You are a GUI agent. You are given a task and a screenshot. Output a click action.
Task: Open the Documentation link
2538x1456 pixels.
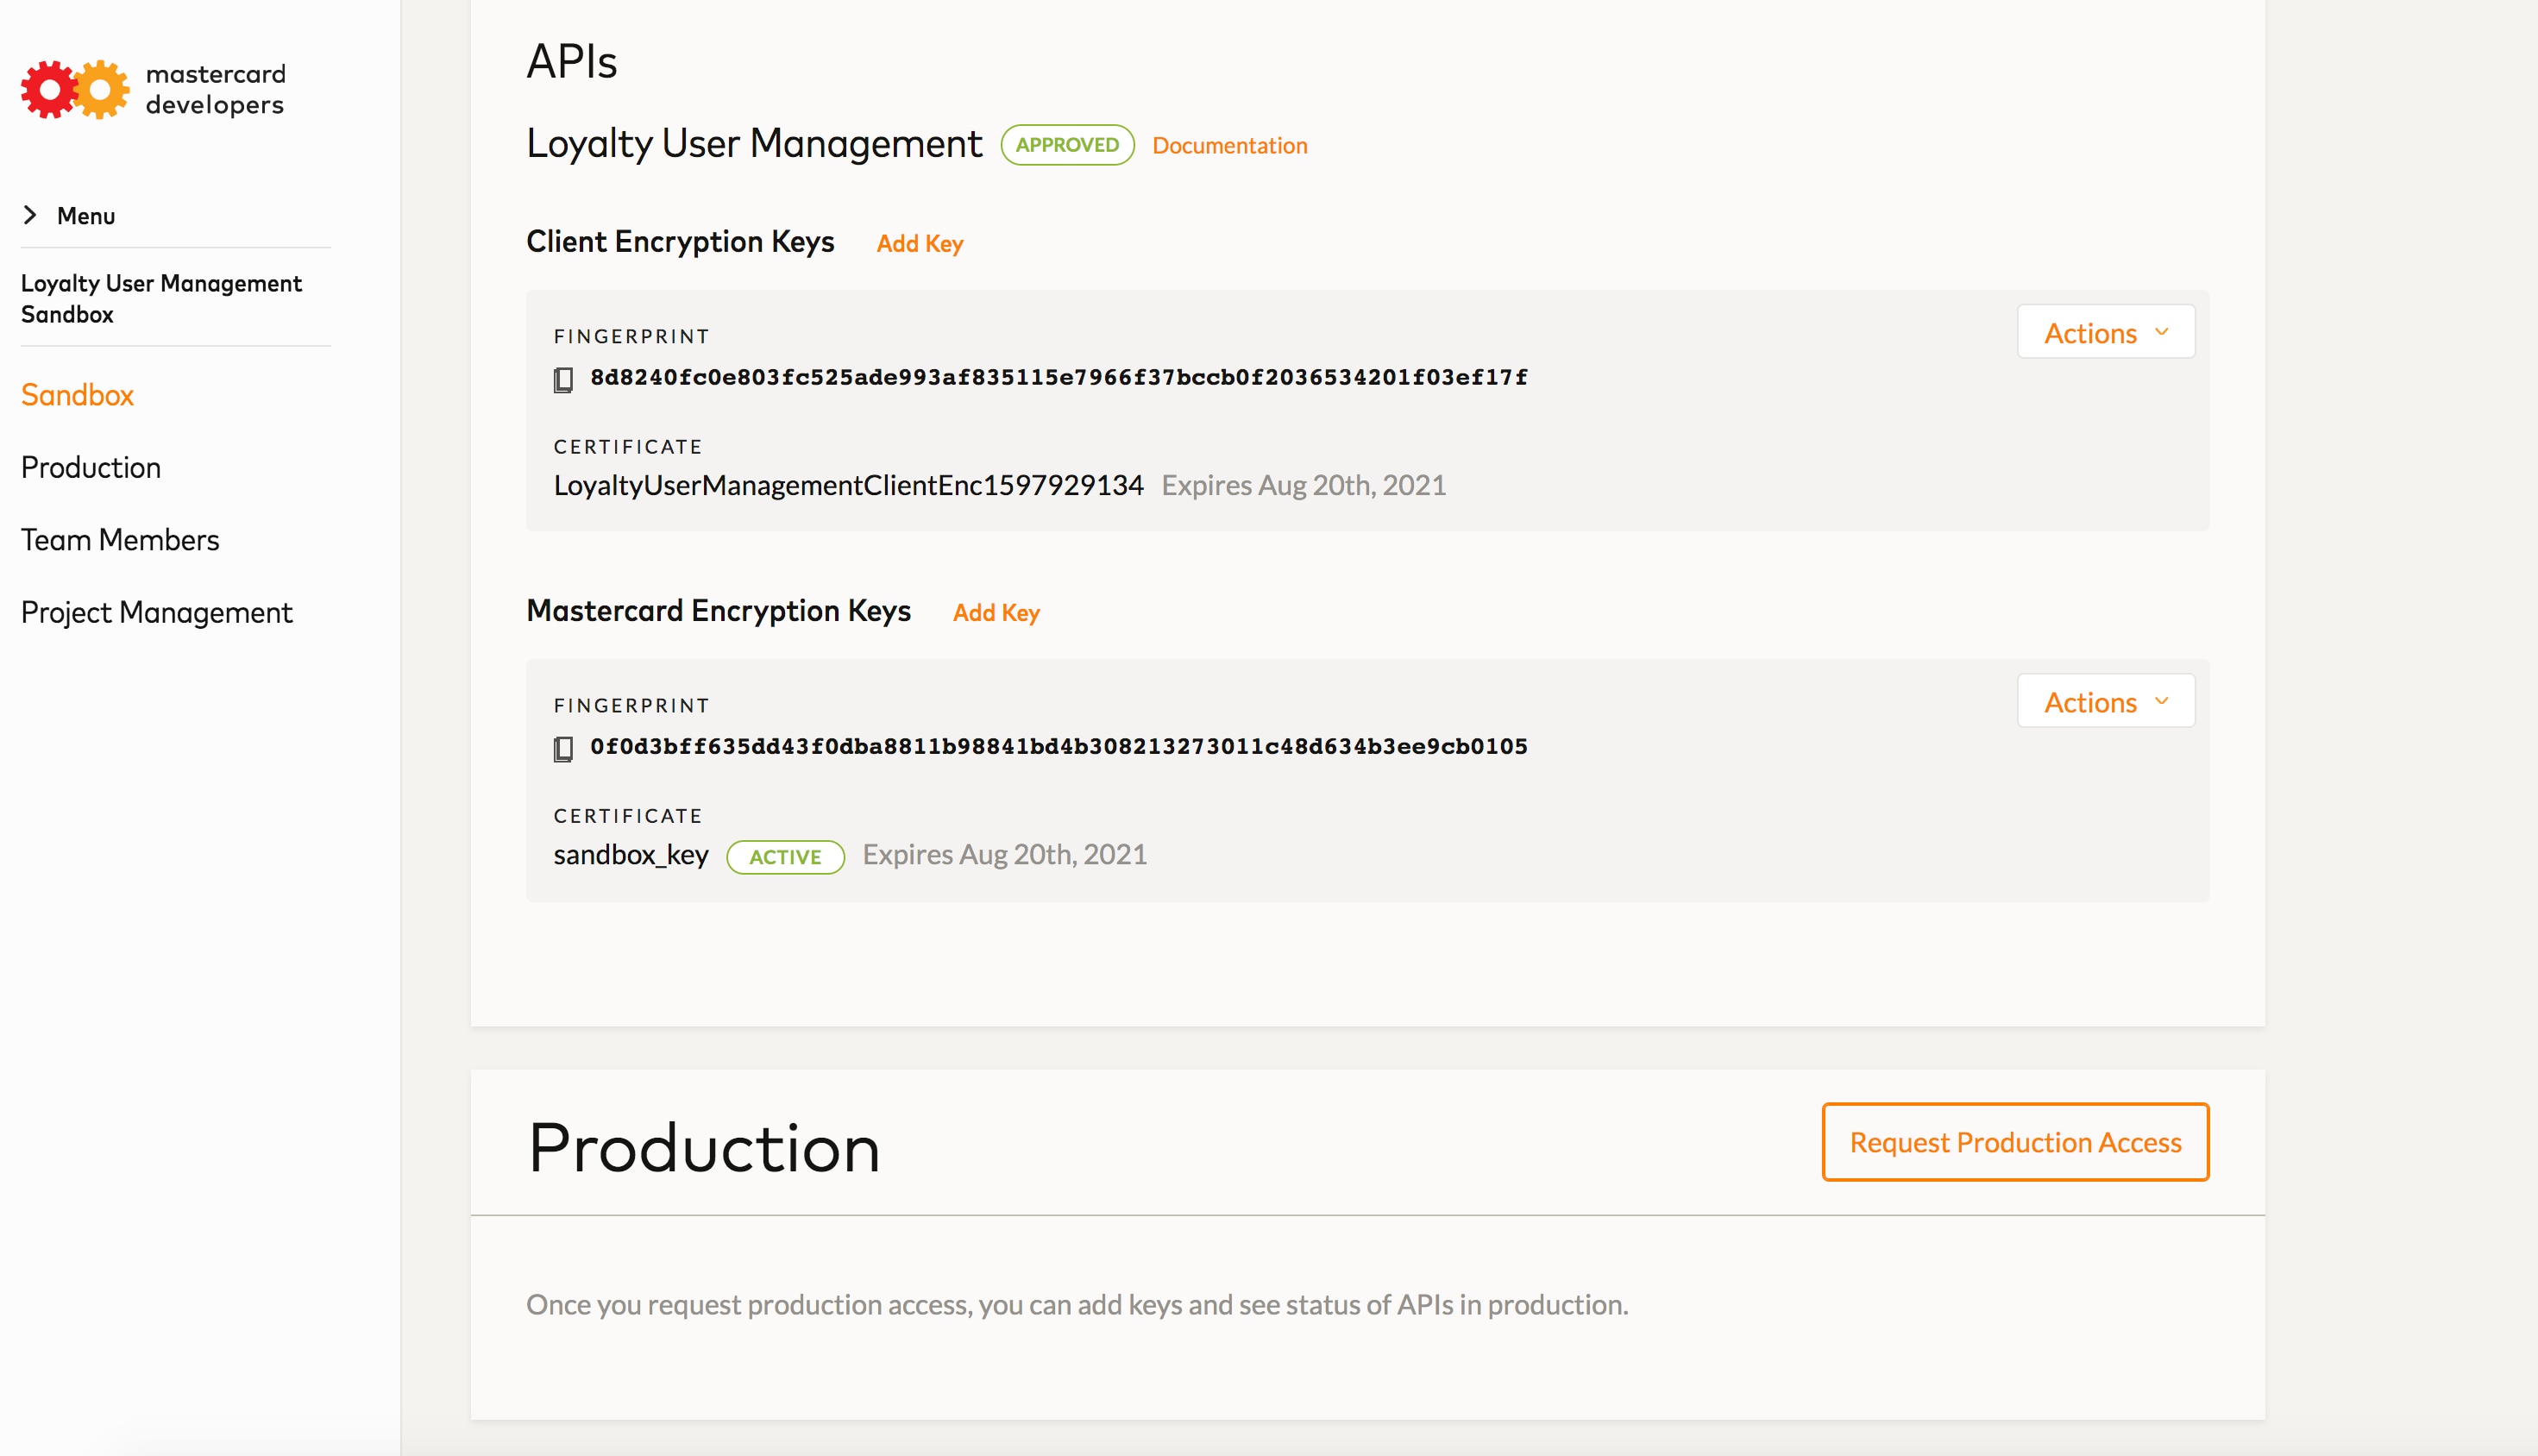1228,146
